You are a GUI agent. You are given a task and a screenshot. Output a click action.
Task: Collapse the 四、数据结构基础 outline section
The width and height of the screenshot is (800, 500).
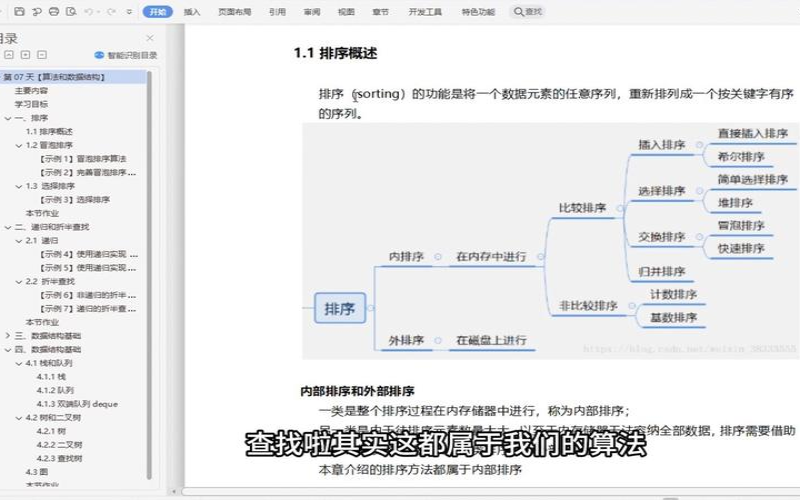click(8, 349)
